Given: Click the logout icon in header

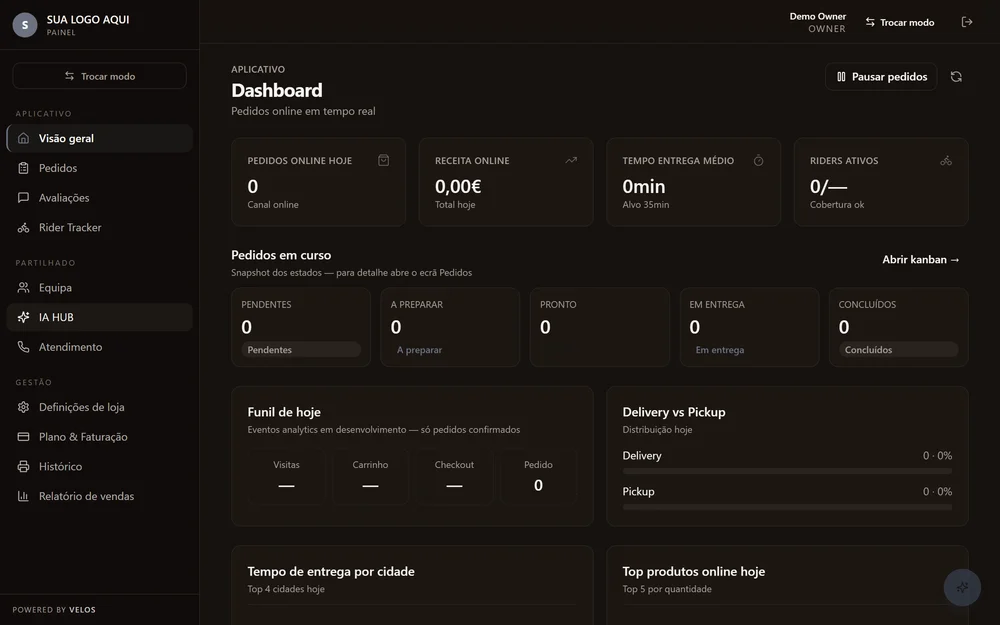Looking at the screenshot, I should [967, 22].
